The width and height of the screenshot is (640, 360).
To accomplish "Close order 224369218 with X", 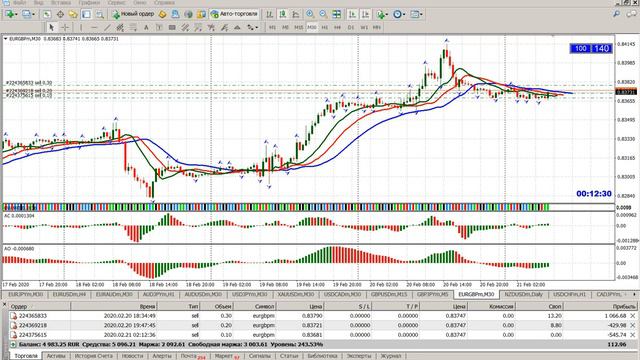I will click(633, 325).
